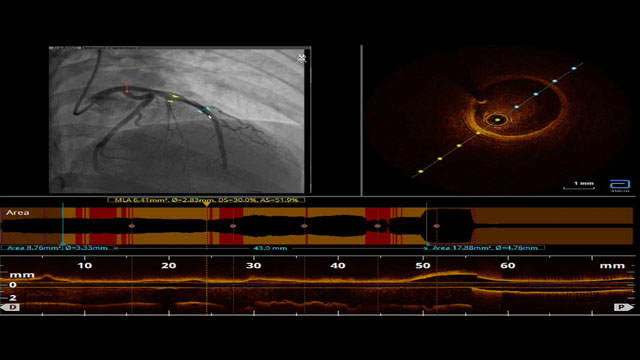Click the MLA 6.41mm² measurement label
This screenshot has width=640, height=360.
(206, 200)
